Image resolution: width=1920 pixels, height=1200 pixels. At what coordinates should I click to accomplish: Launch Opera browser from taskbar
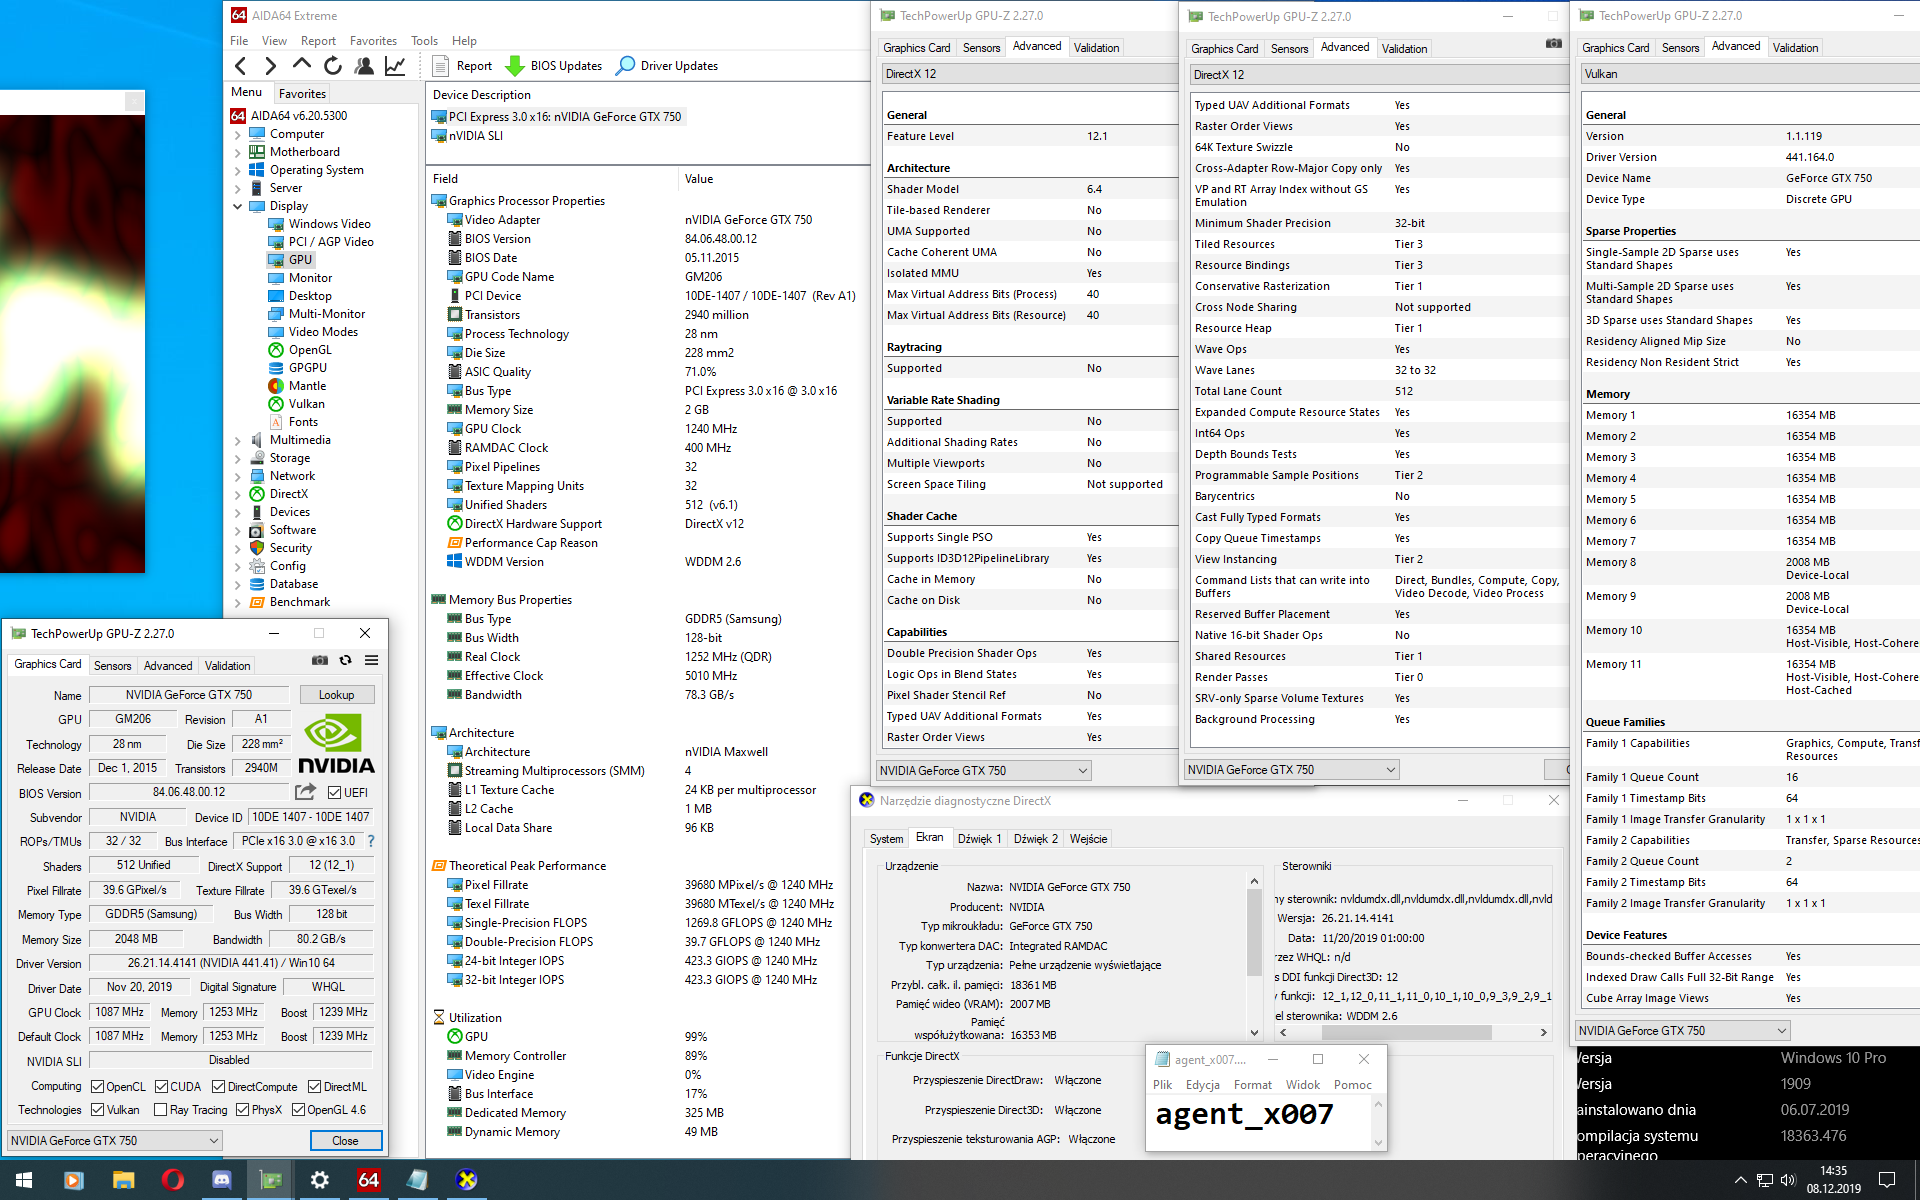[172, 1180]
